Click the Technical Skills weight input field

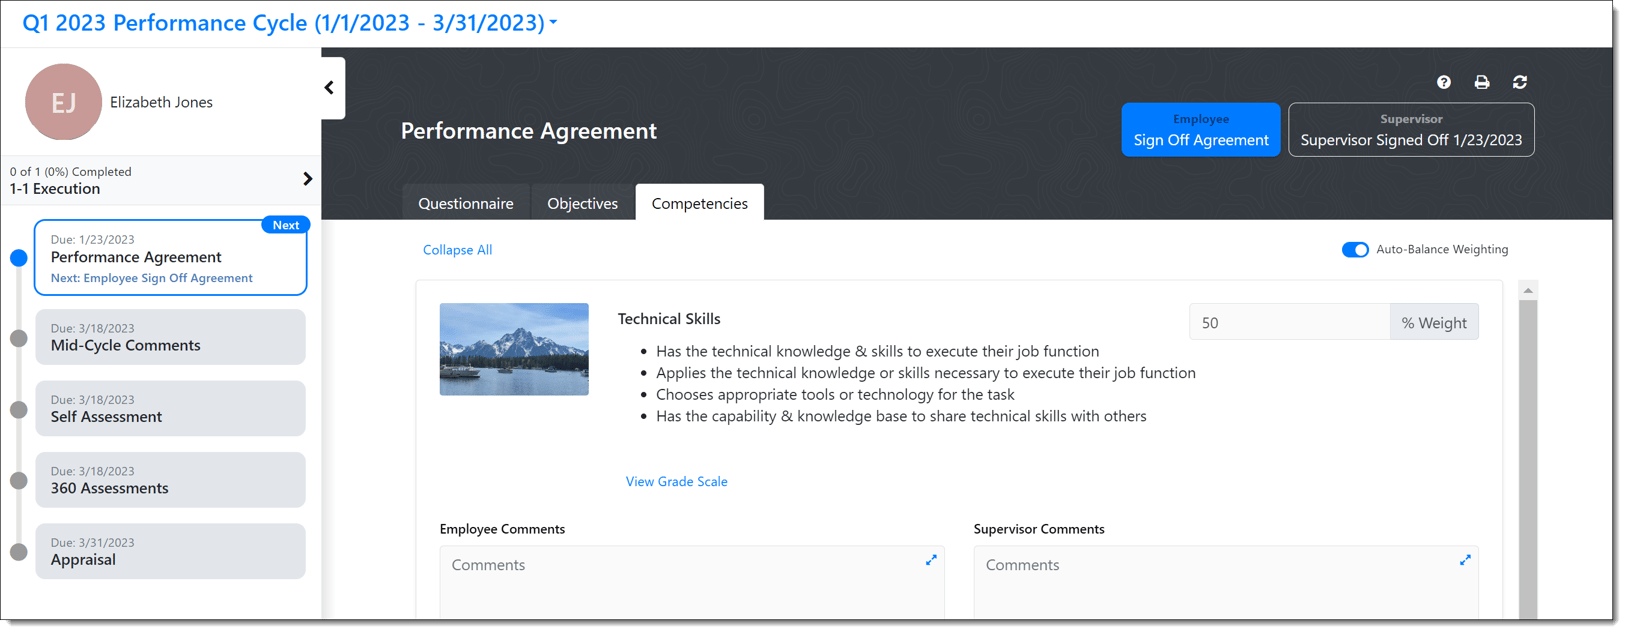[x=1288, y=321]
